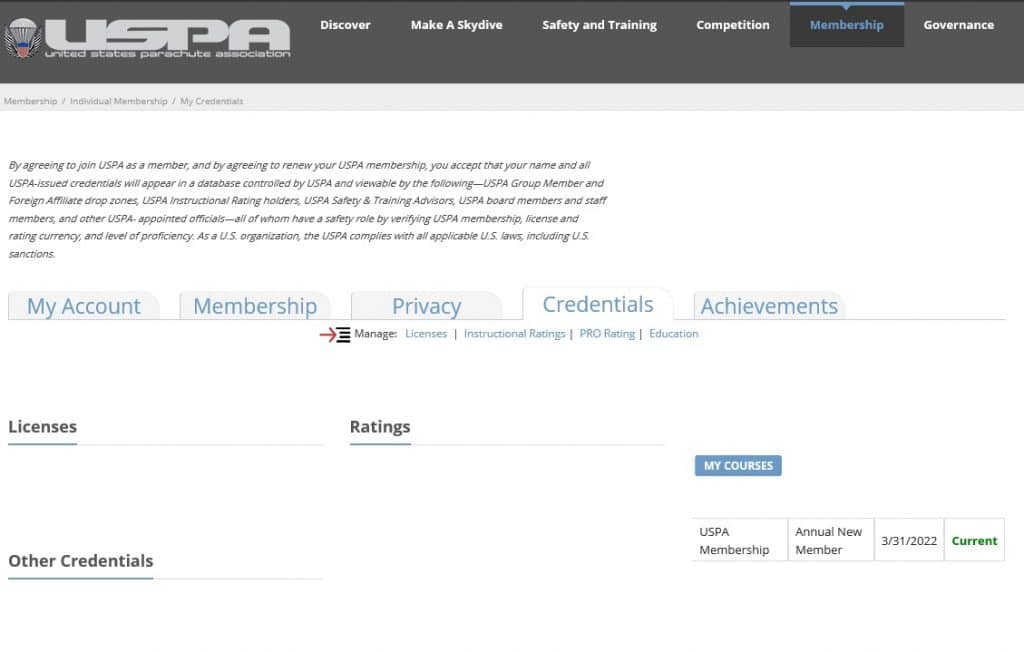Click the Ratings section heading
1024x652 pixels.
tap(380, 427)
